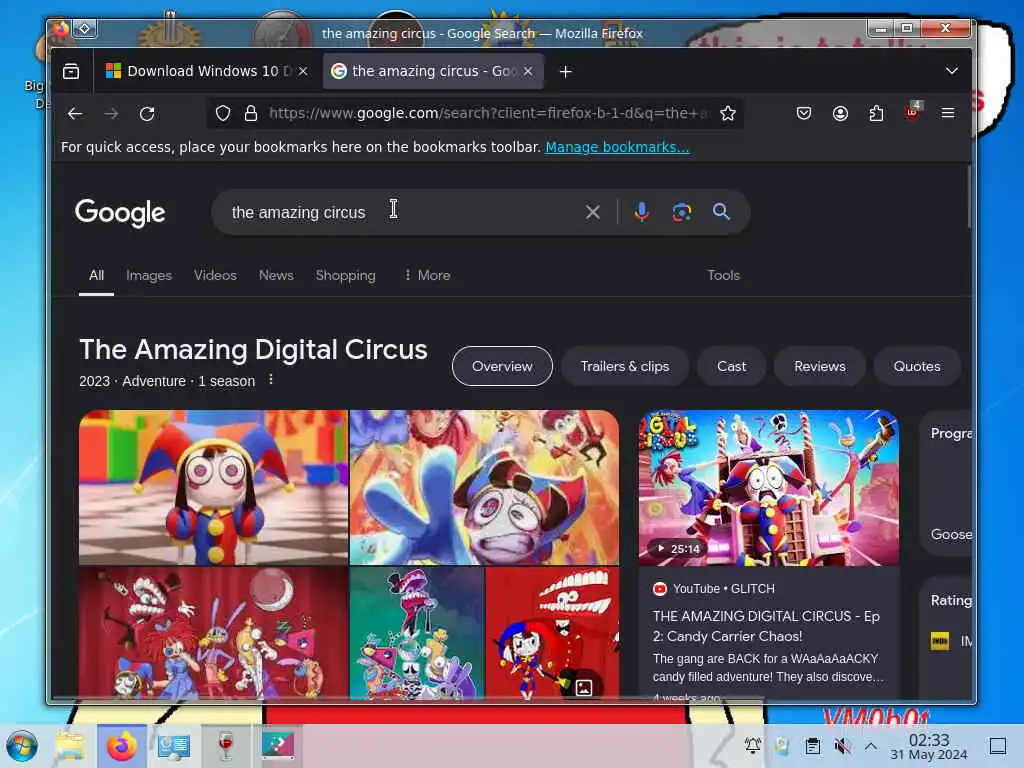1024x768 pixels.
Task: Open the Reviews chip
Action: (820, 366)
